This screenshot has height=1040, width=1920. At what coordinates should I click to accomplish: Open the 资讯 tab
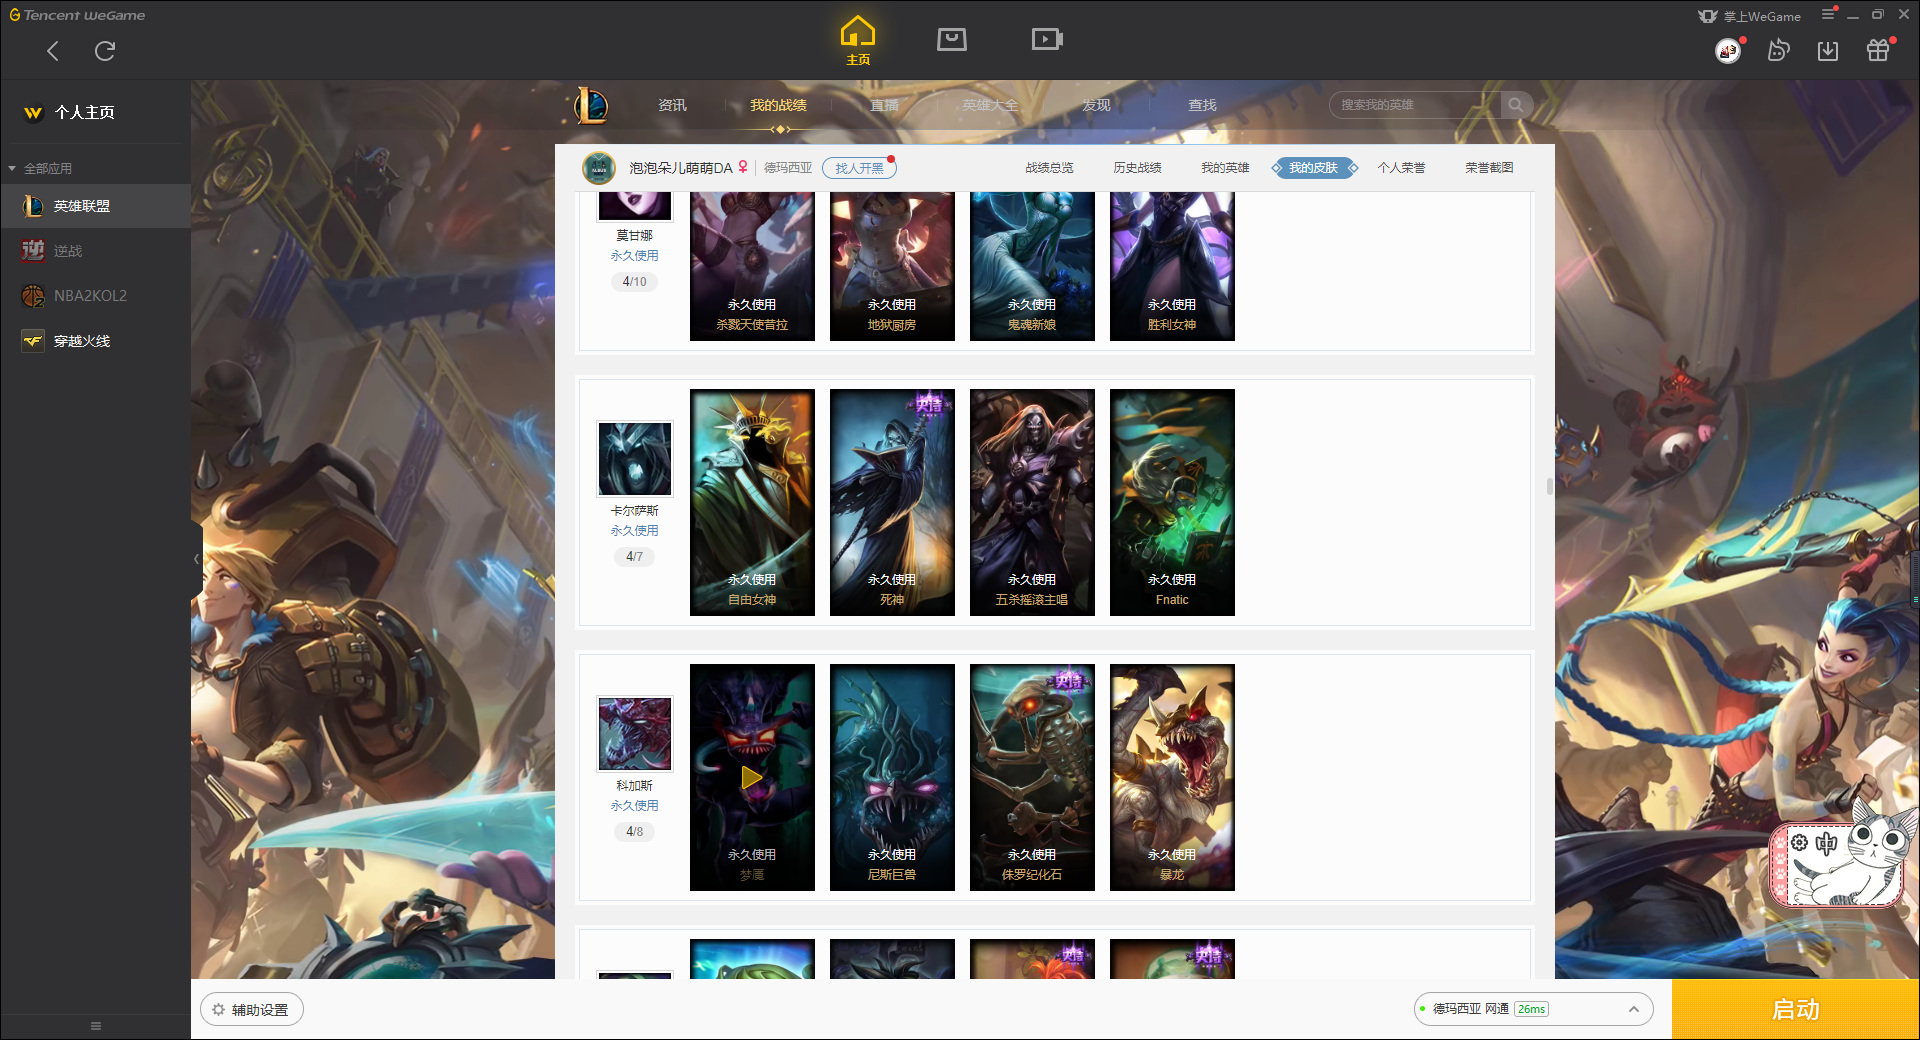(x=672, y=105)
